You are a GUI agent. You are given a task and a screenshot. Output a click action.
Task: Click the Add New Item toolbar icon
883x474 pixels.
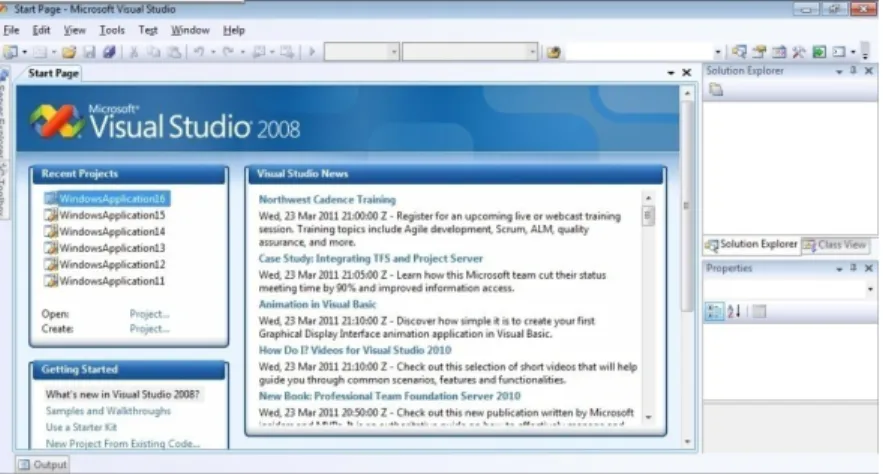[x=39, y=52]
